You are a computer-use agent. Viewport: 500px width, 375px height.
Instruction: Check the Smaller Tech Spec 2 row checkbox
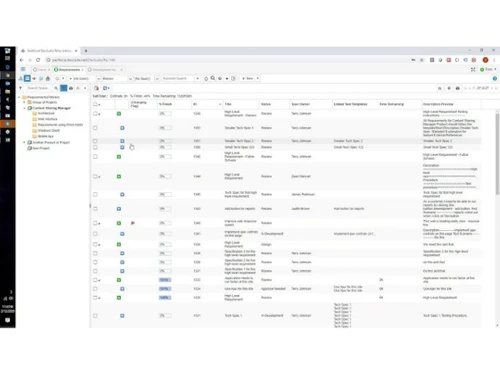coord(95,141)
